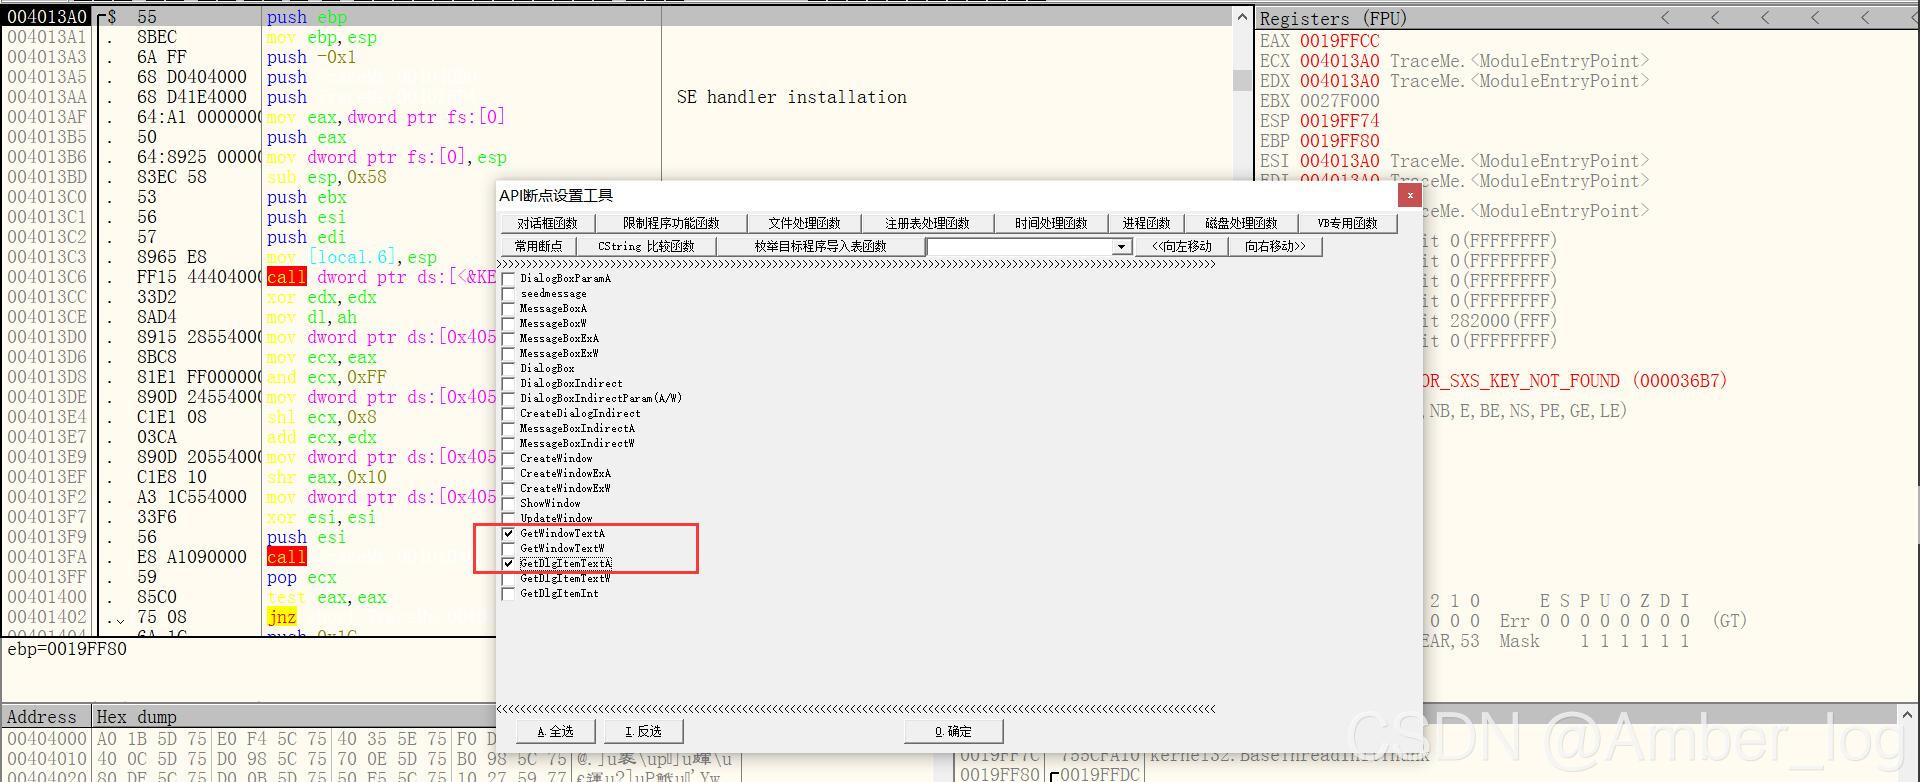Uncheck the GetWindowTextA checkbox

tap(509, 534)
